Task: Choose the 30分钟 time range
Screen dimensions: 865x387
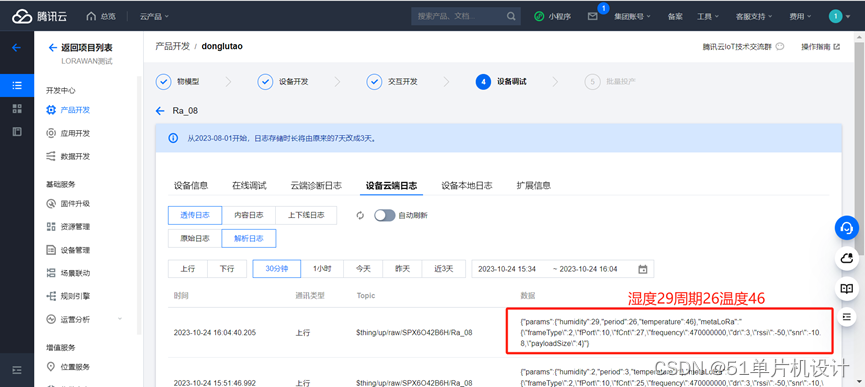Action: [277, 269]
